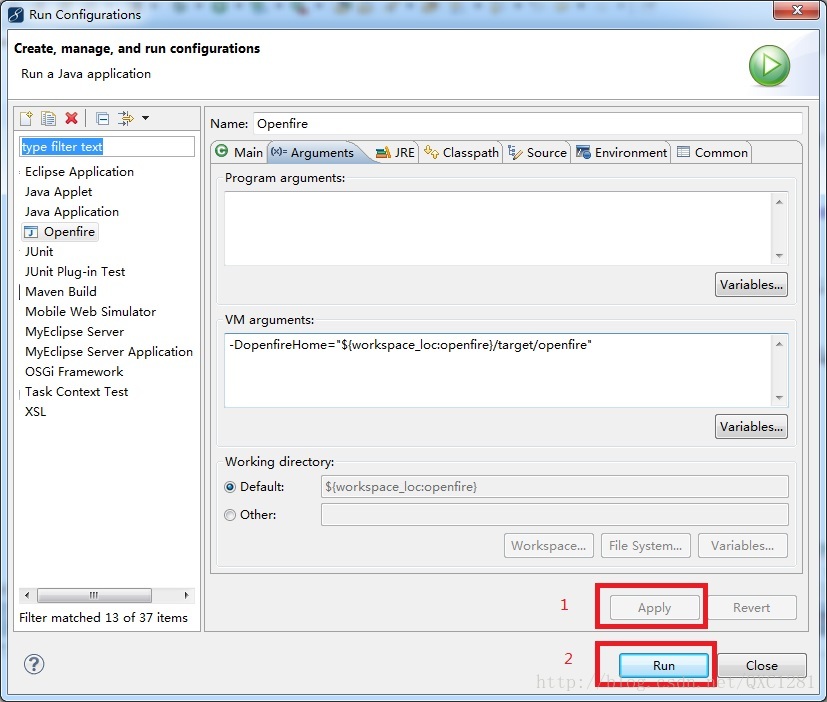The height and width of the screenshot is (702, 827).
Task: Run the Openfire configuration
Action: 663,666
